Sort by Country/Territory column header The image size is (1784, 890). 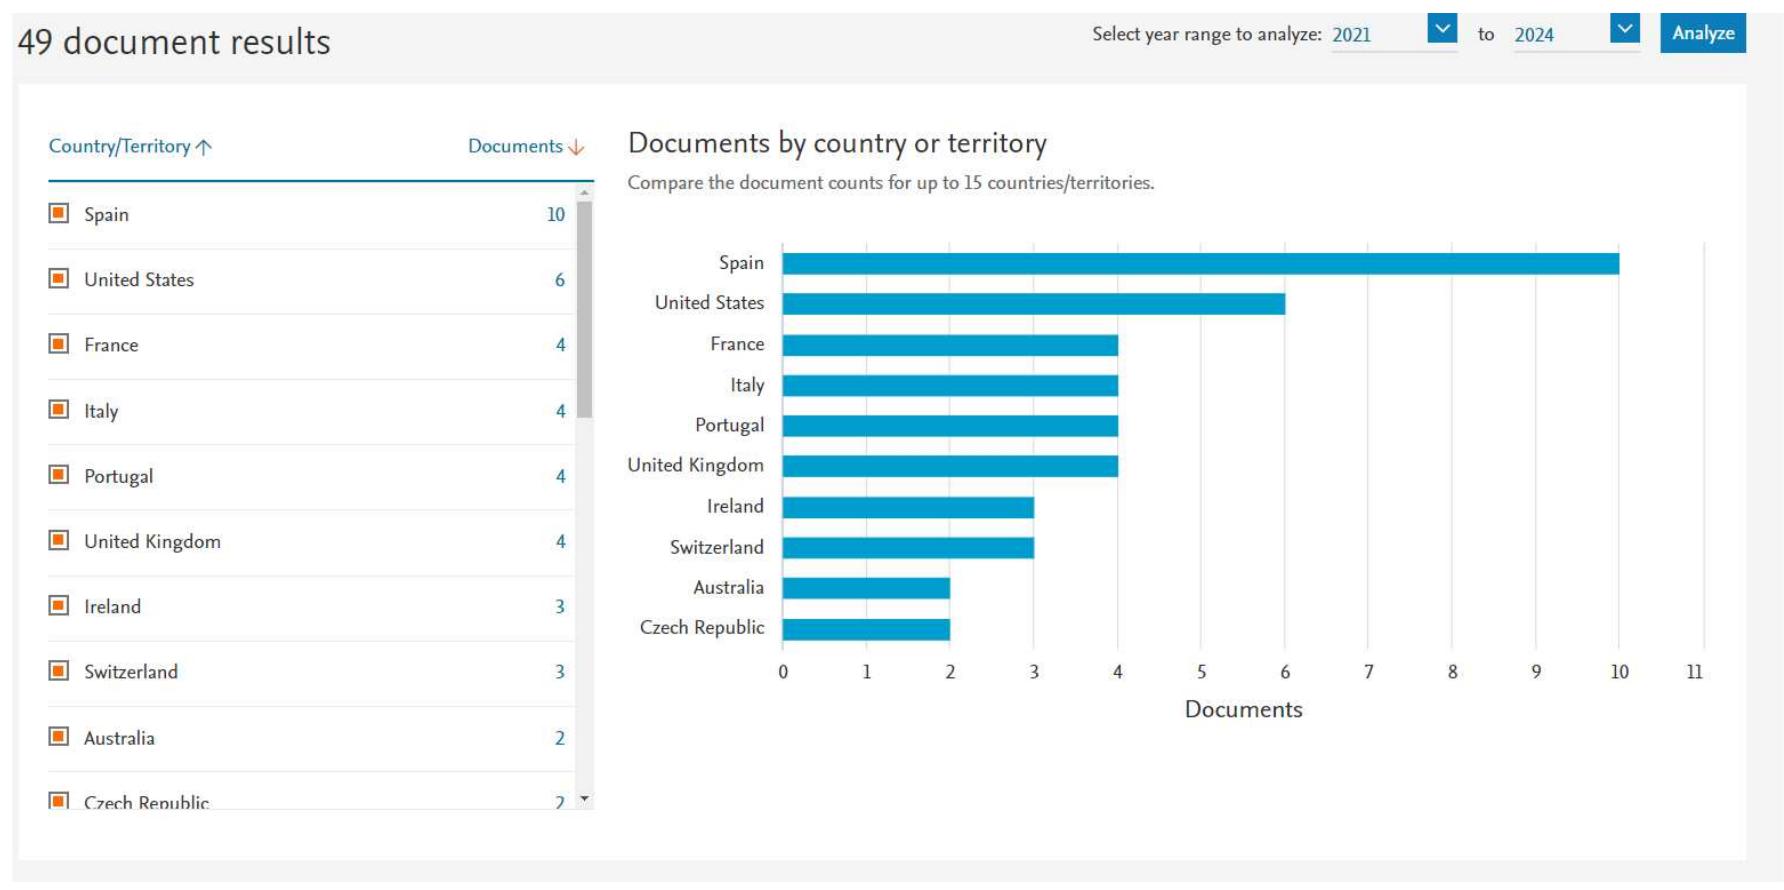(x=130, y=146)
